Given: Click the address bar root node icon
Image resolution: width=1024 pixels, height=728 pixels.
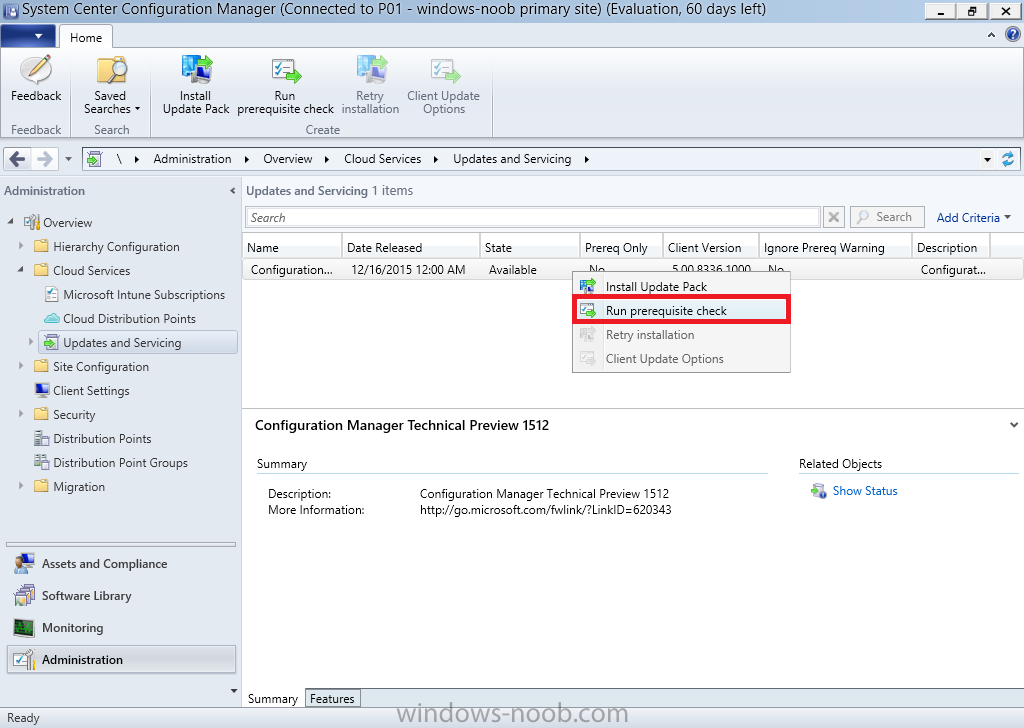Looking at the screenshot, I should (95, 159).
